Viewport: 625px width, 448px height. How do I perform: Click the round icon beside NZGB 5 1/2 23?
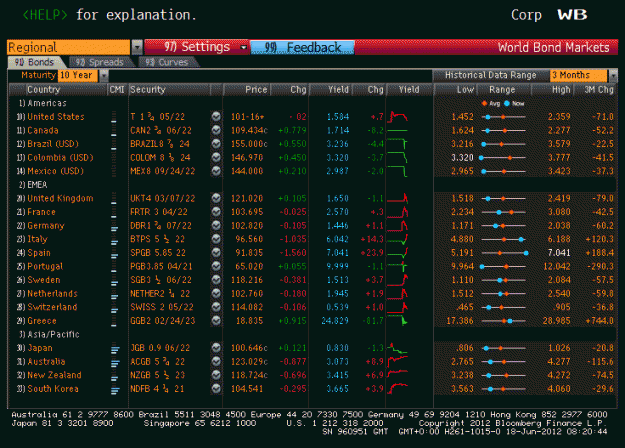click(216, 375)
